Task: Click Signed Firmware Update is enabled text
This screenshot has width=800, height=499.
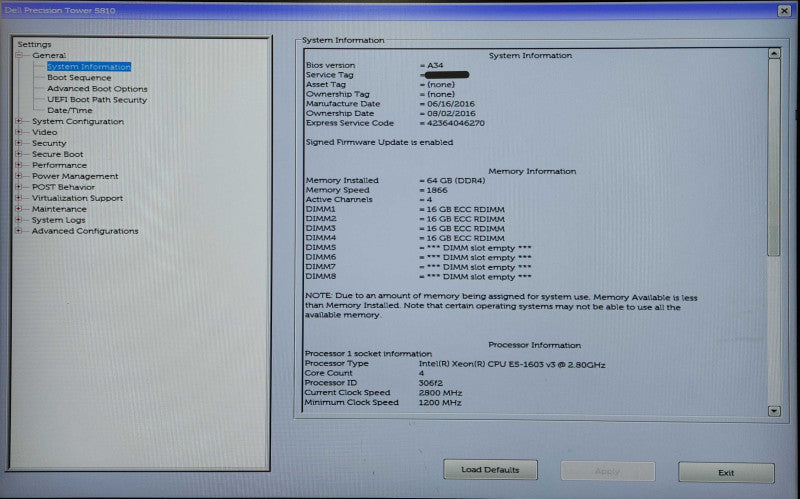Action: [379, 142]
